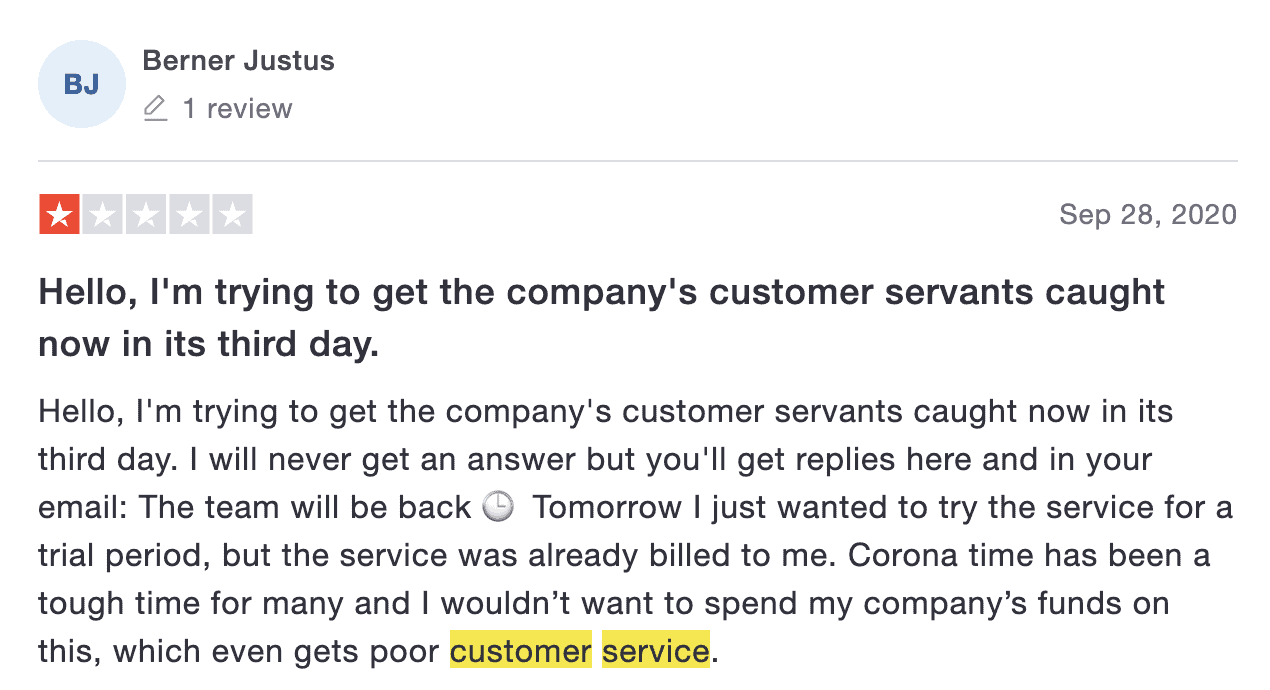
Task: Click the review body paragraph text
Action: click(x=636, y=531)
